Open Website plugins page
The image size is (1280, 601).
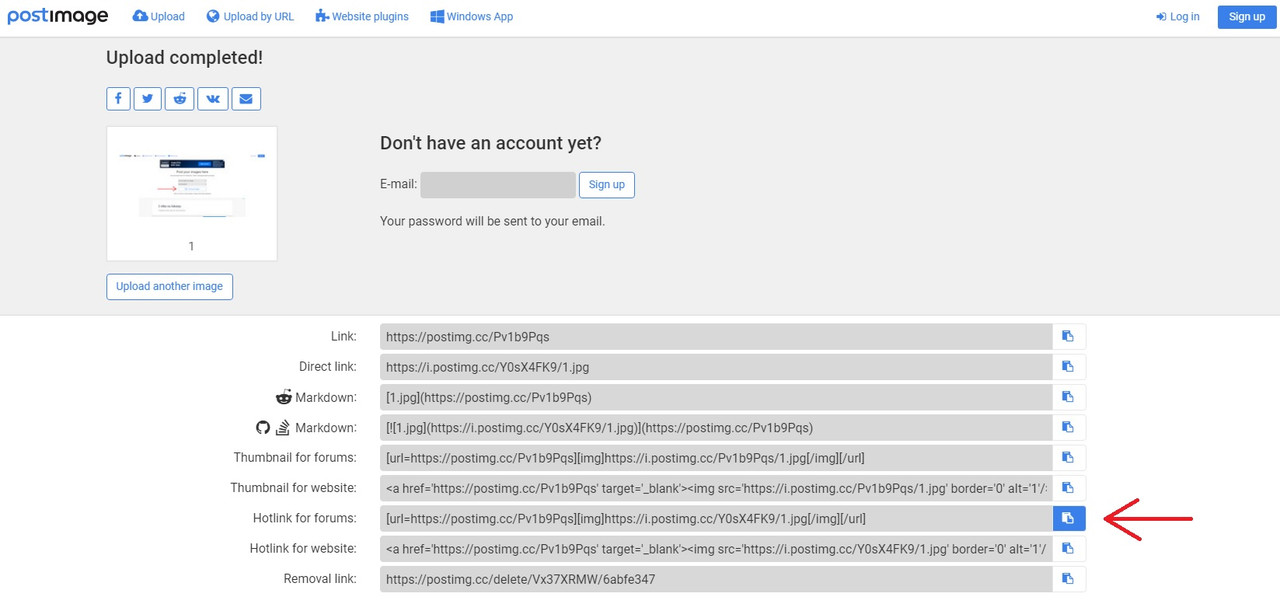(x=362, y=16)
